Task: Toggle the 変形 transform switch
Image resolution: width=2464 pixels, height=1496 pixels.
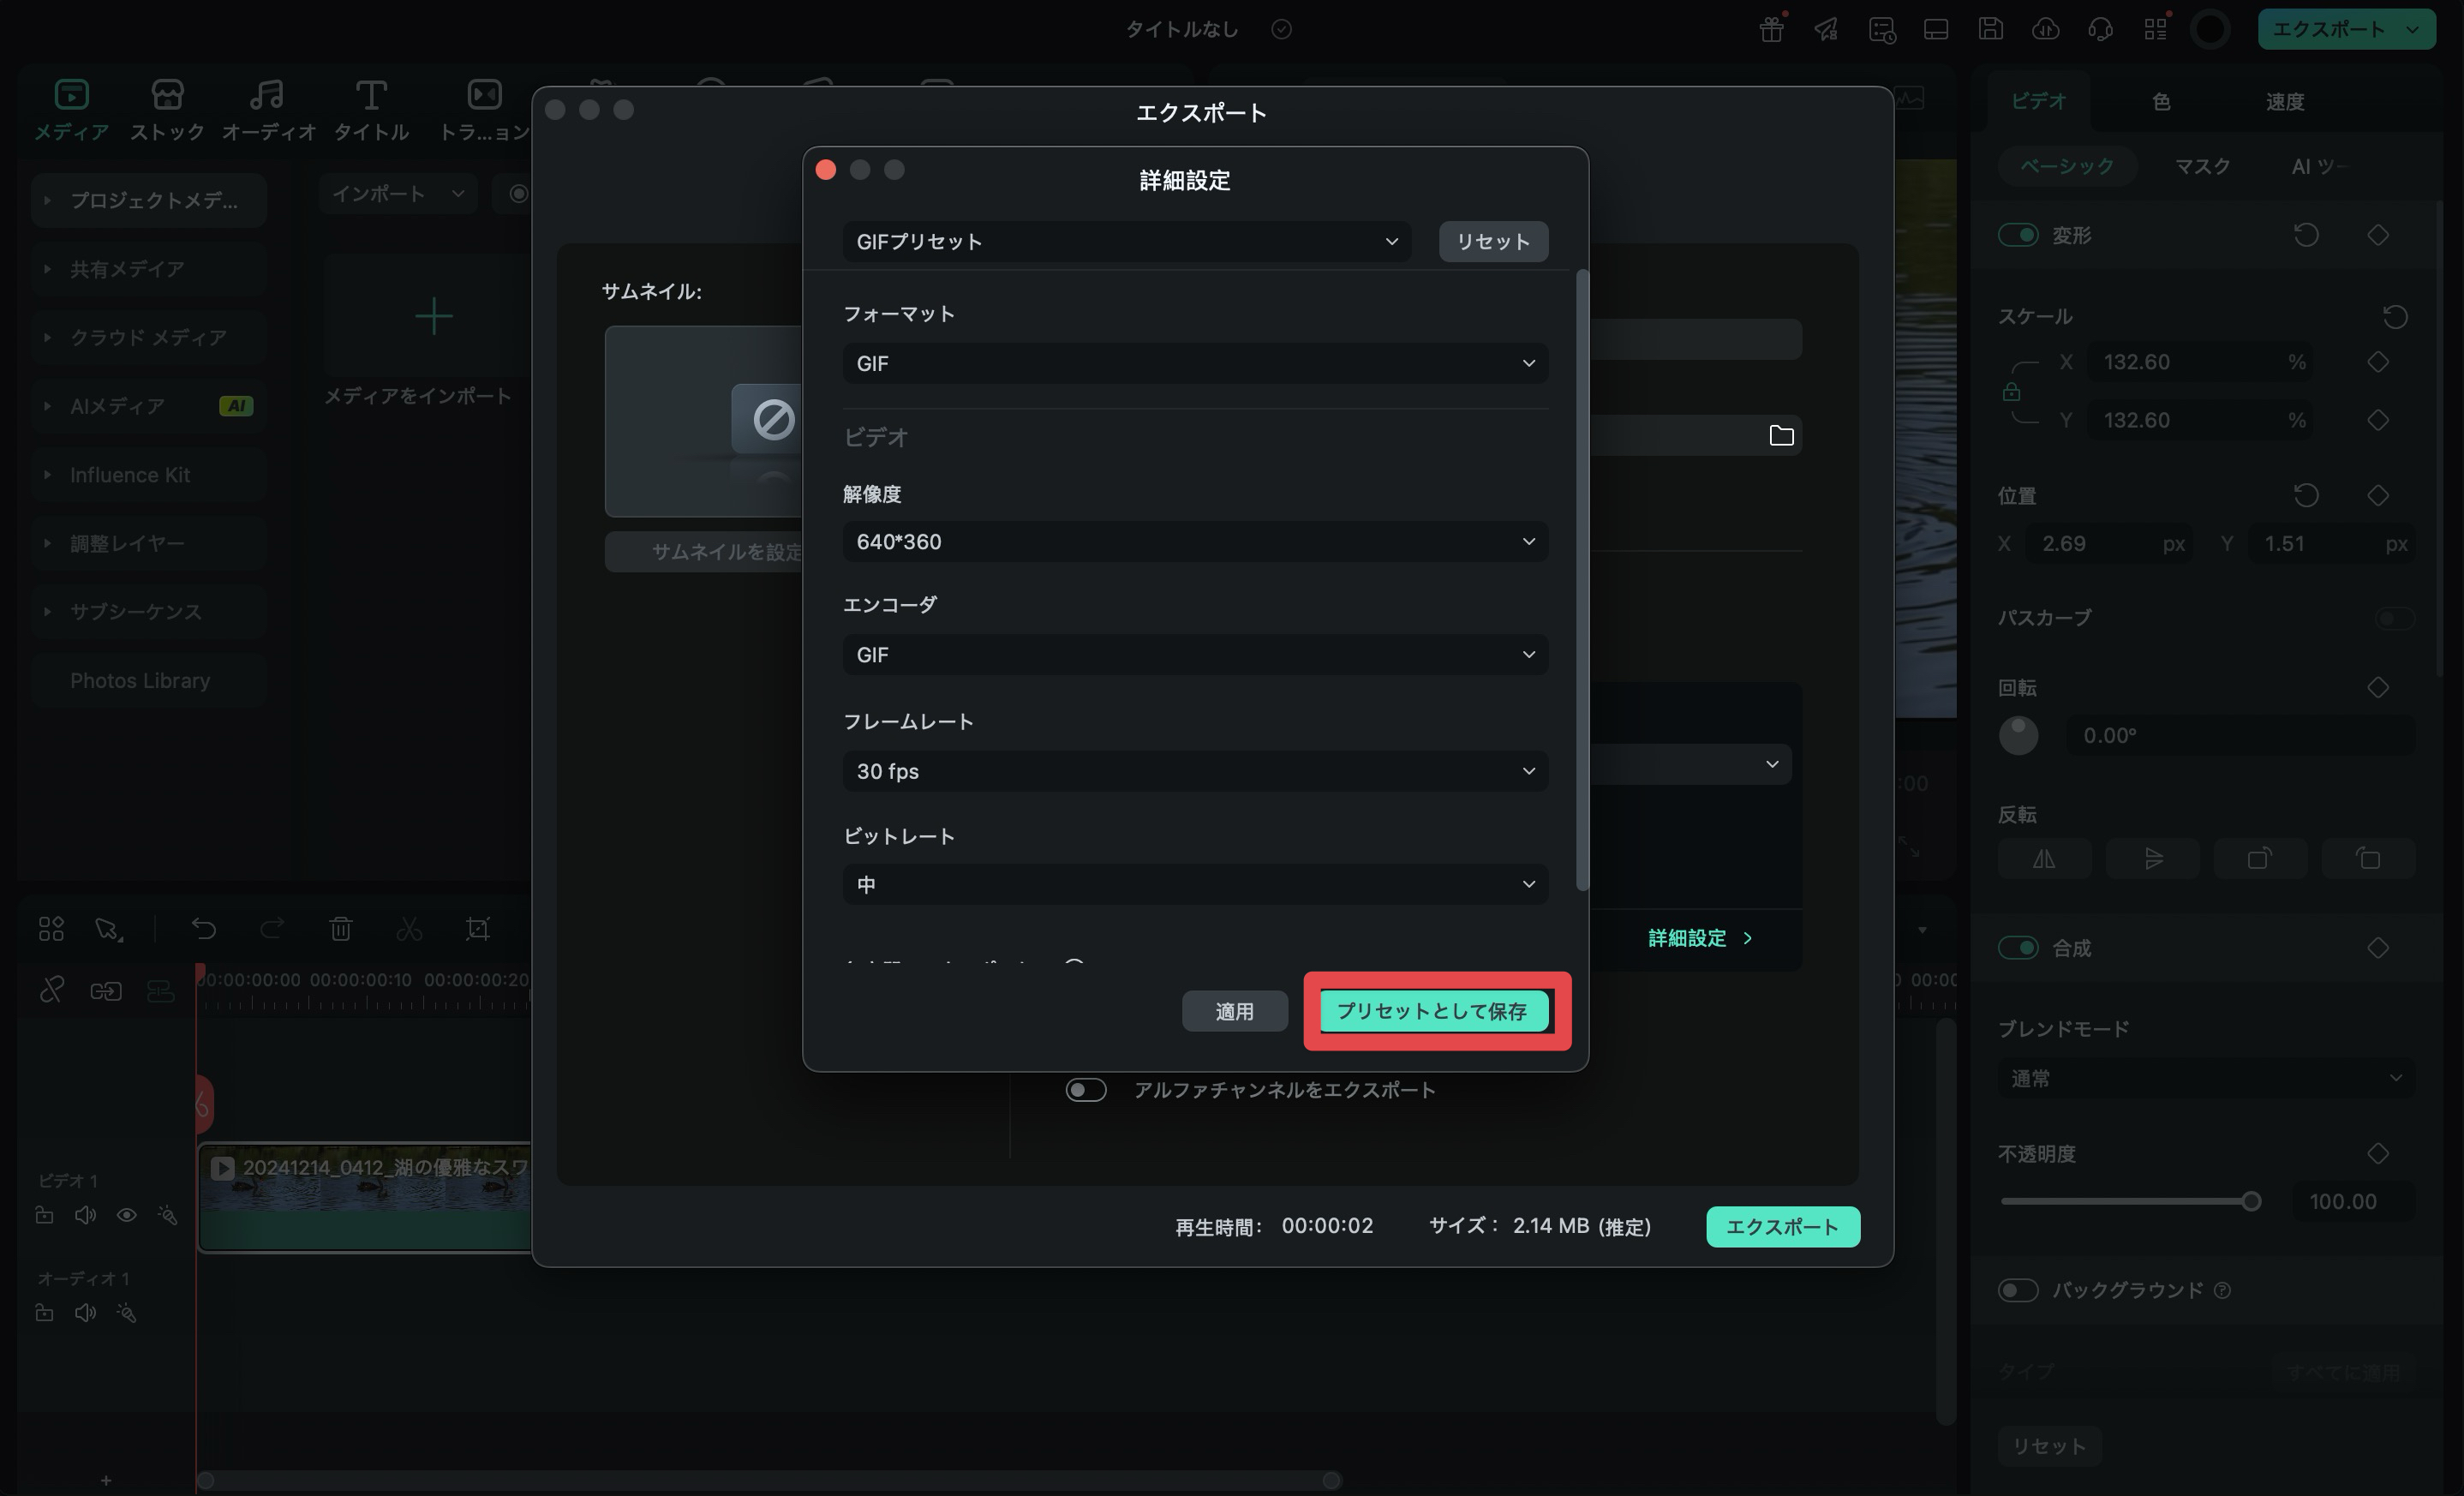Action: [x=2018, y=235]
